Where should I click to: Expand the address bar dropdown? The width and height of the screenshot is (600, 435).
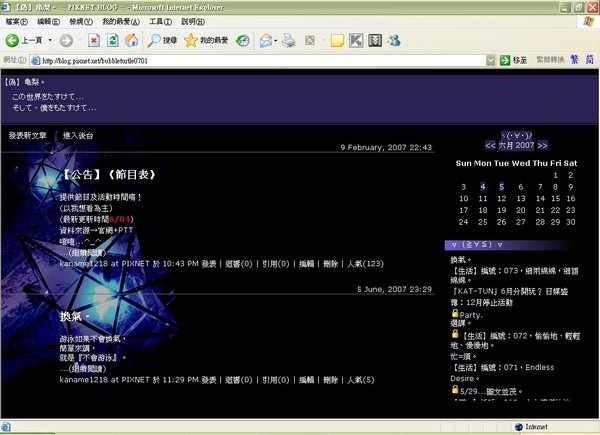click(491, 60)
